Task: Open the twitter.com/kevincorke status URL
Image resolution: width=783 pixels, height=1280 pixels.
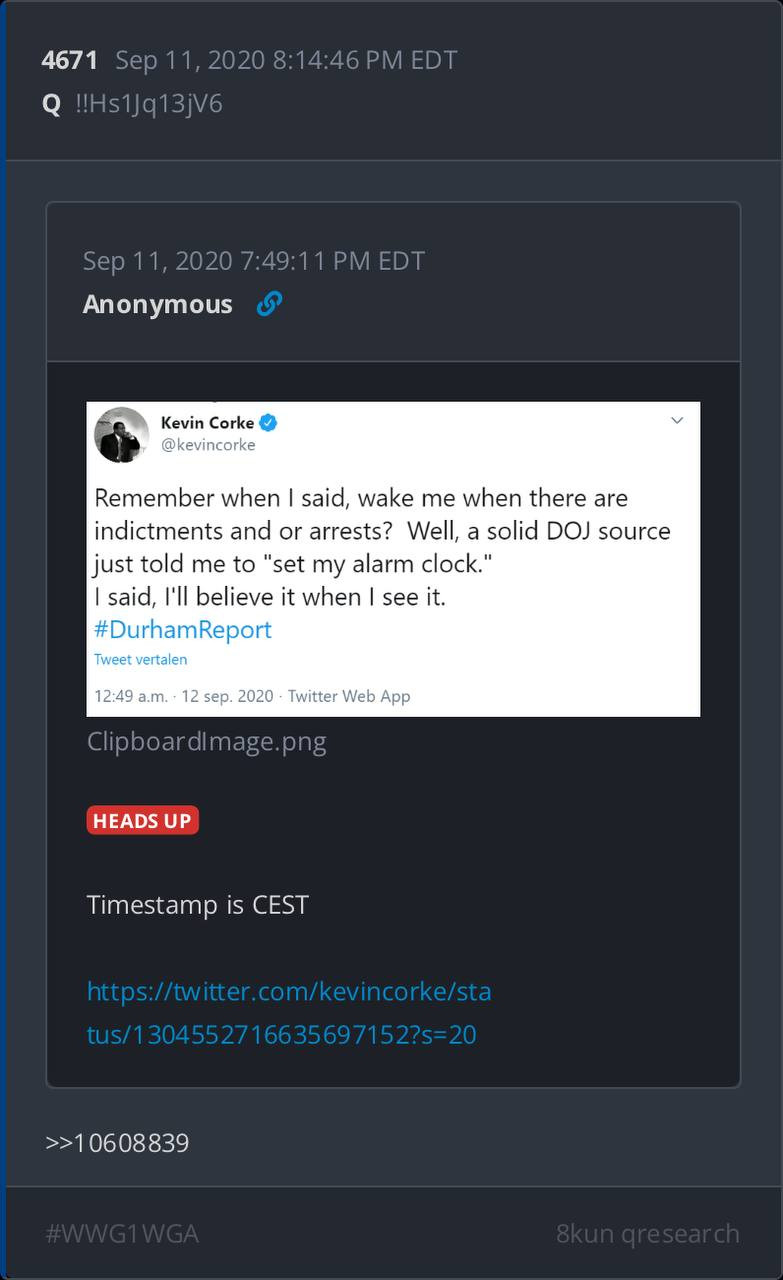Action: [288, 1012]
